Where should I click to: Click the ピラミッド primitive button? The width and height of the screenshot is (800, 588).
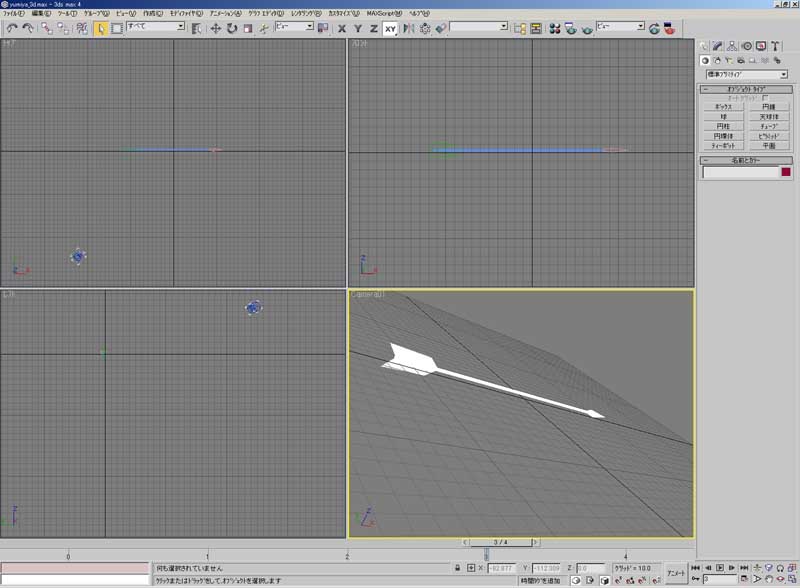(769, 136)
